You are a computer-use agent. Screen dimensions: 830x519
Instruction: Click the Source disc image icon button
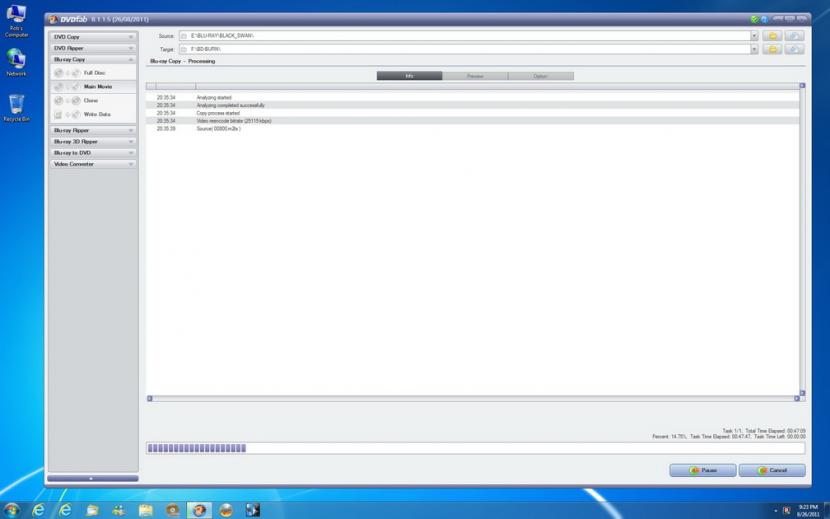795,35
